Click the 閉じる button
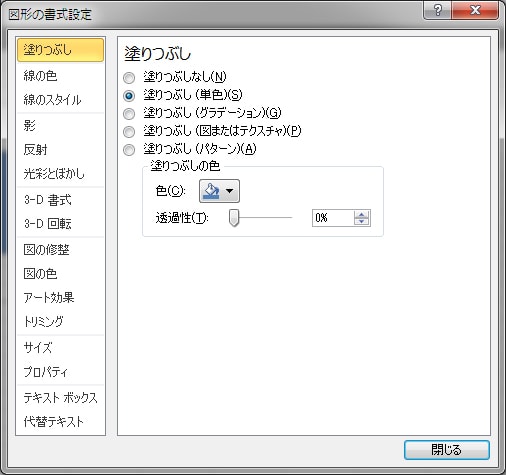The width and height of the screenshot is (506, 475). coord(447,450)
